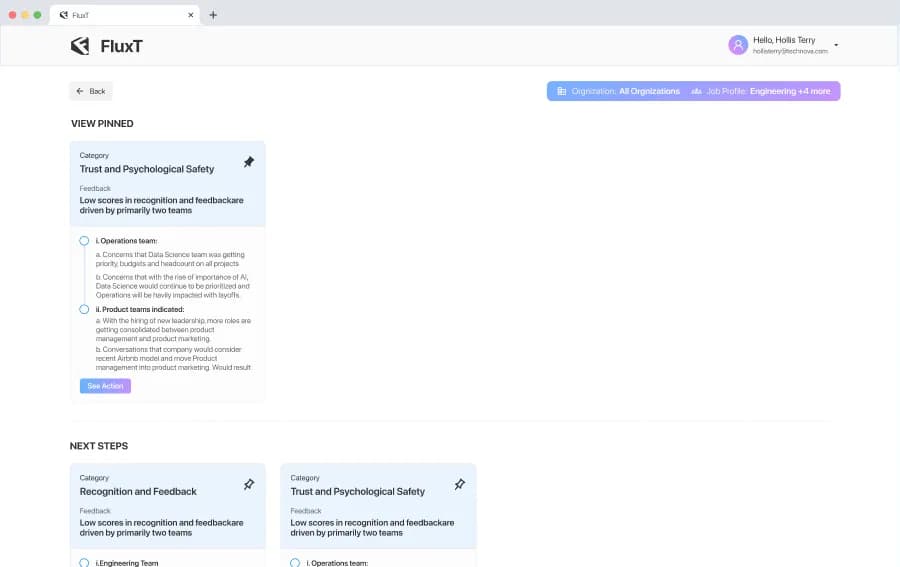Select the Engineering Team circle marker

coord(84,563)
